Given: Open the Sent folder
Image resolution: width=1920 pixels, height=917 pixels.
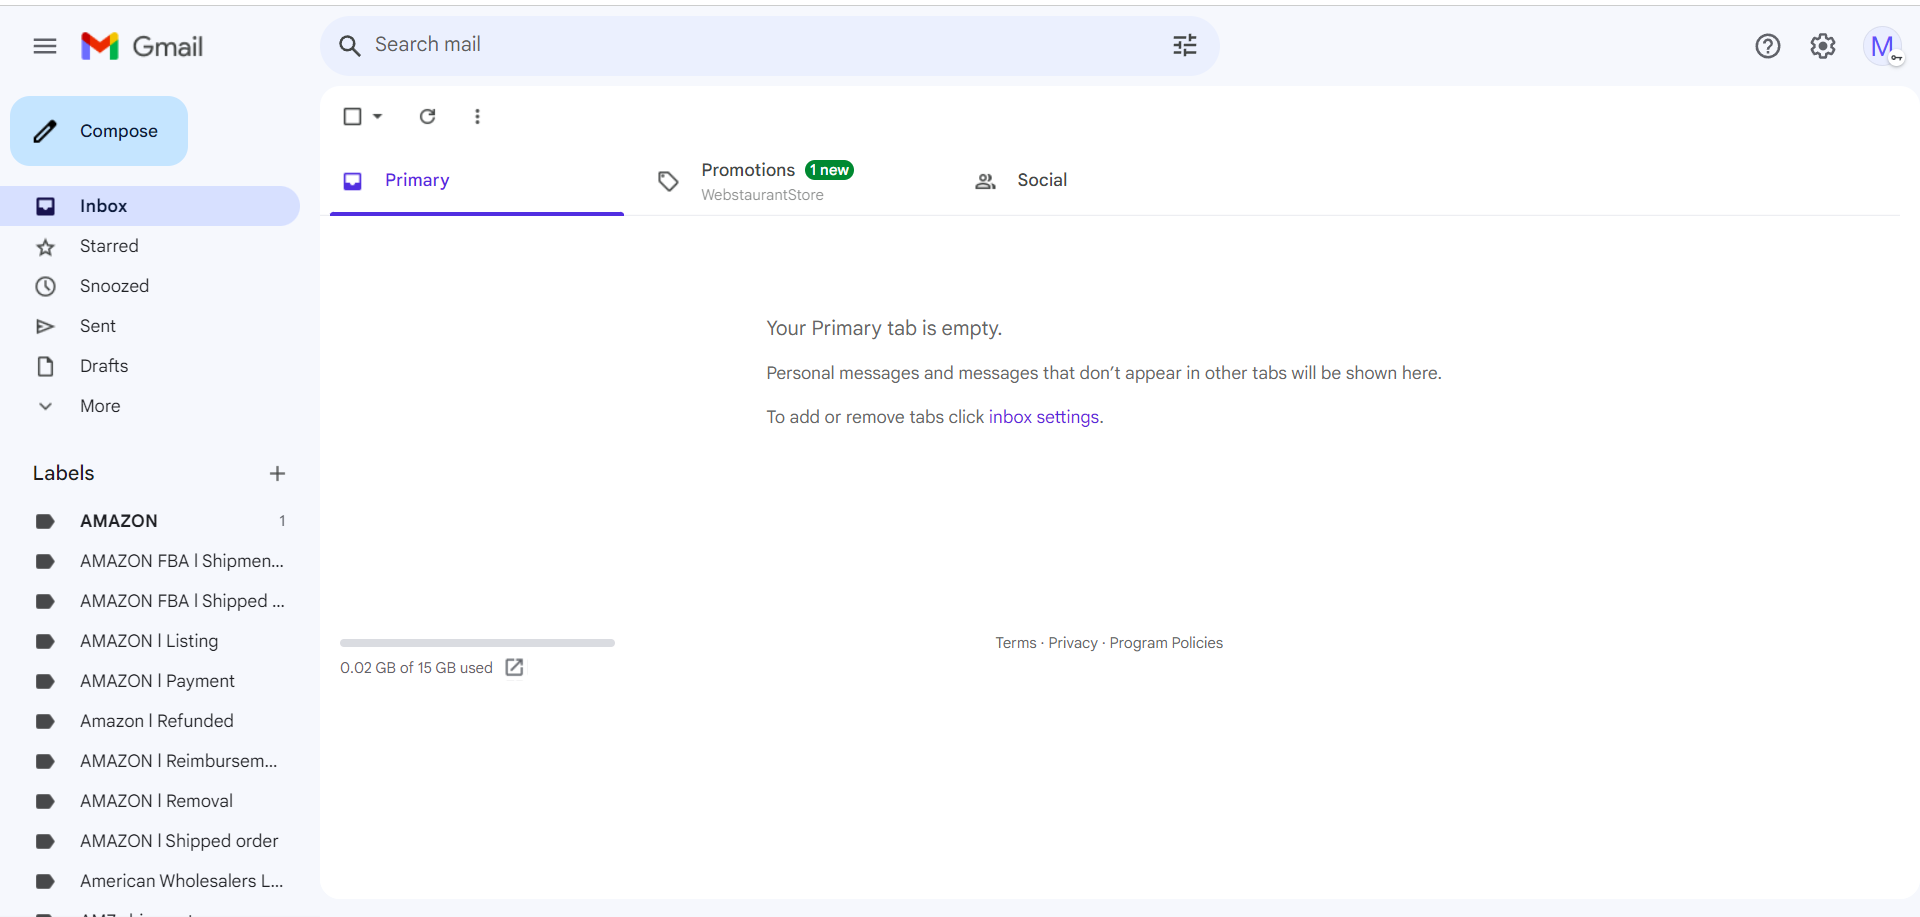Looking at the screenshot, I should [150, 326].
